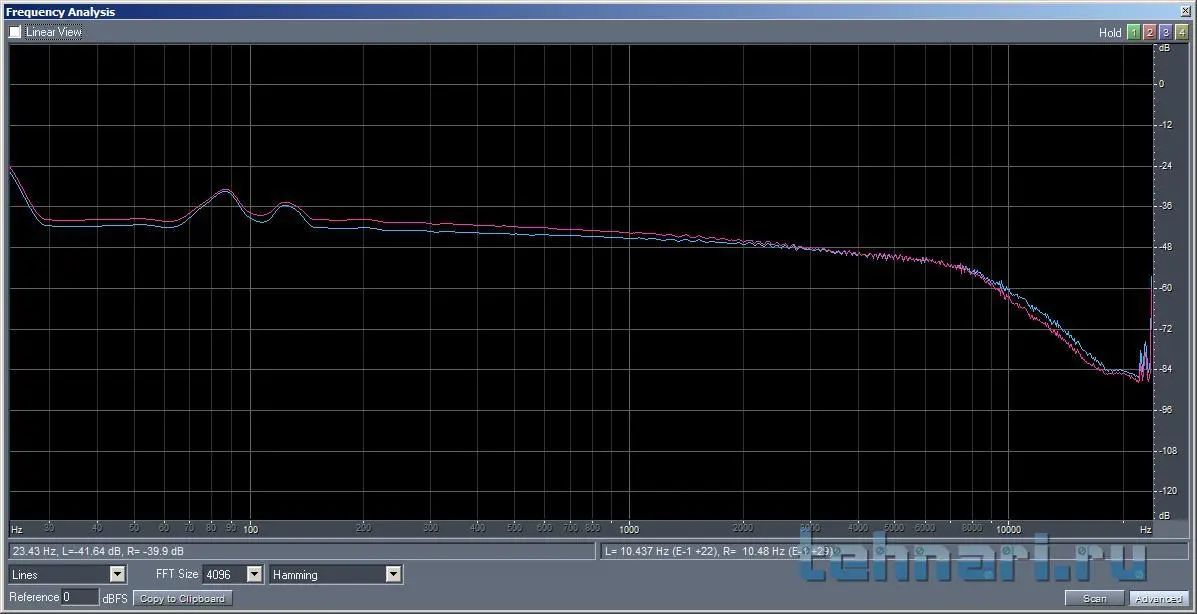1197x614 pixels.
Task: Toggle Hold button 1
Action: (x=1134, y=32)
